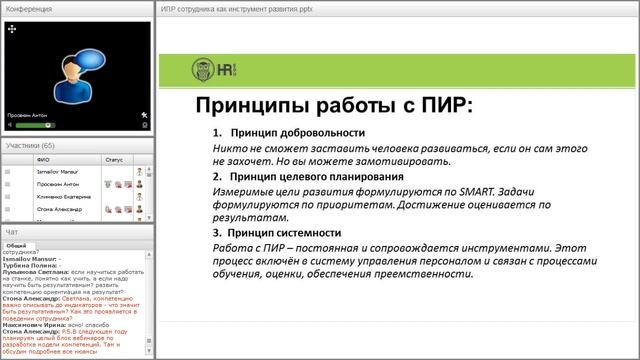
Task: Click heading Принцип системности
Action: point(284,233)
